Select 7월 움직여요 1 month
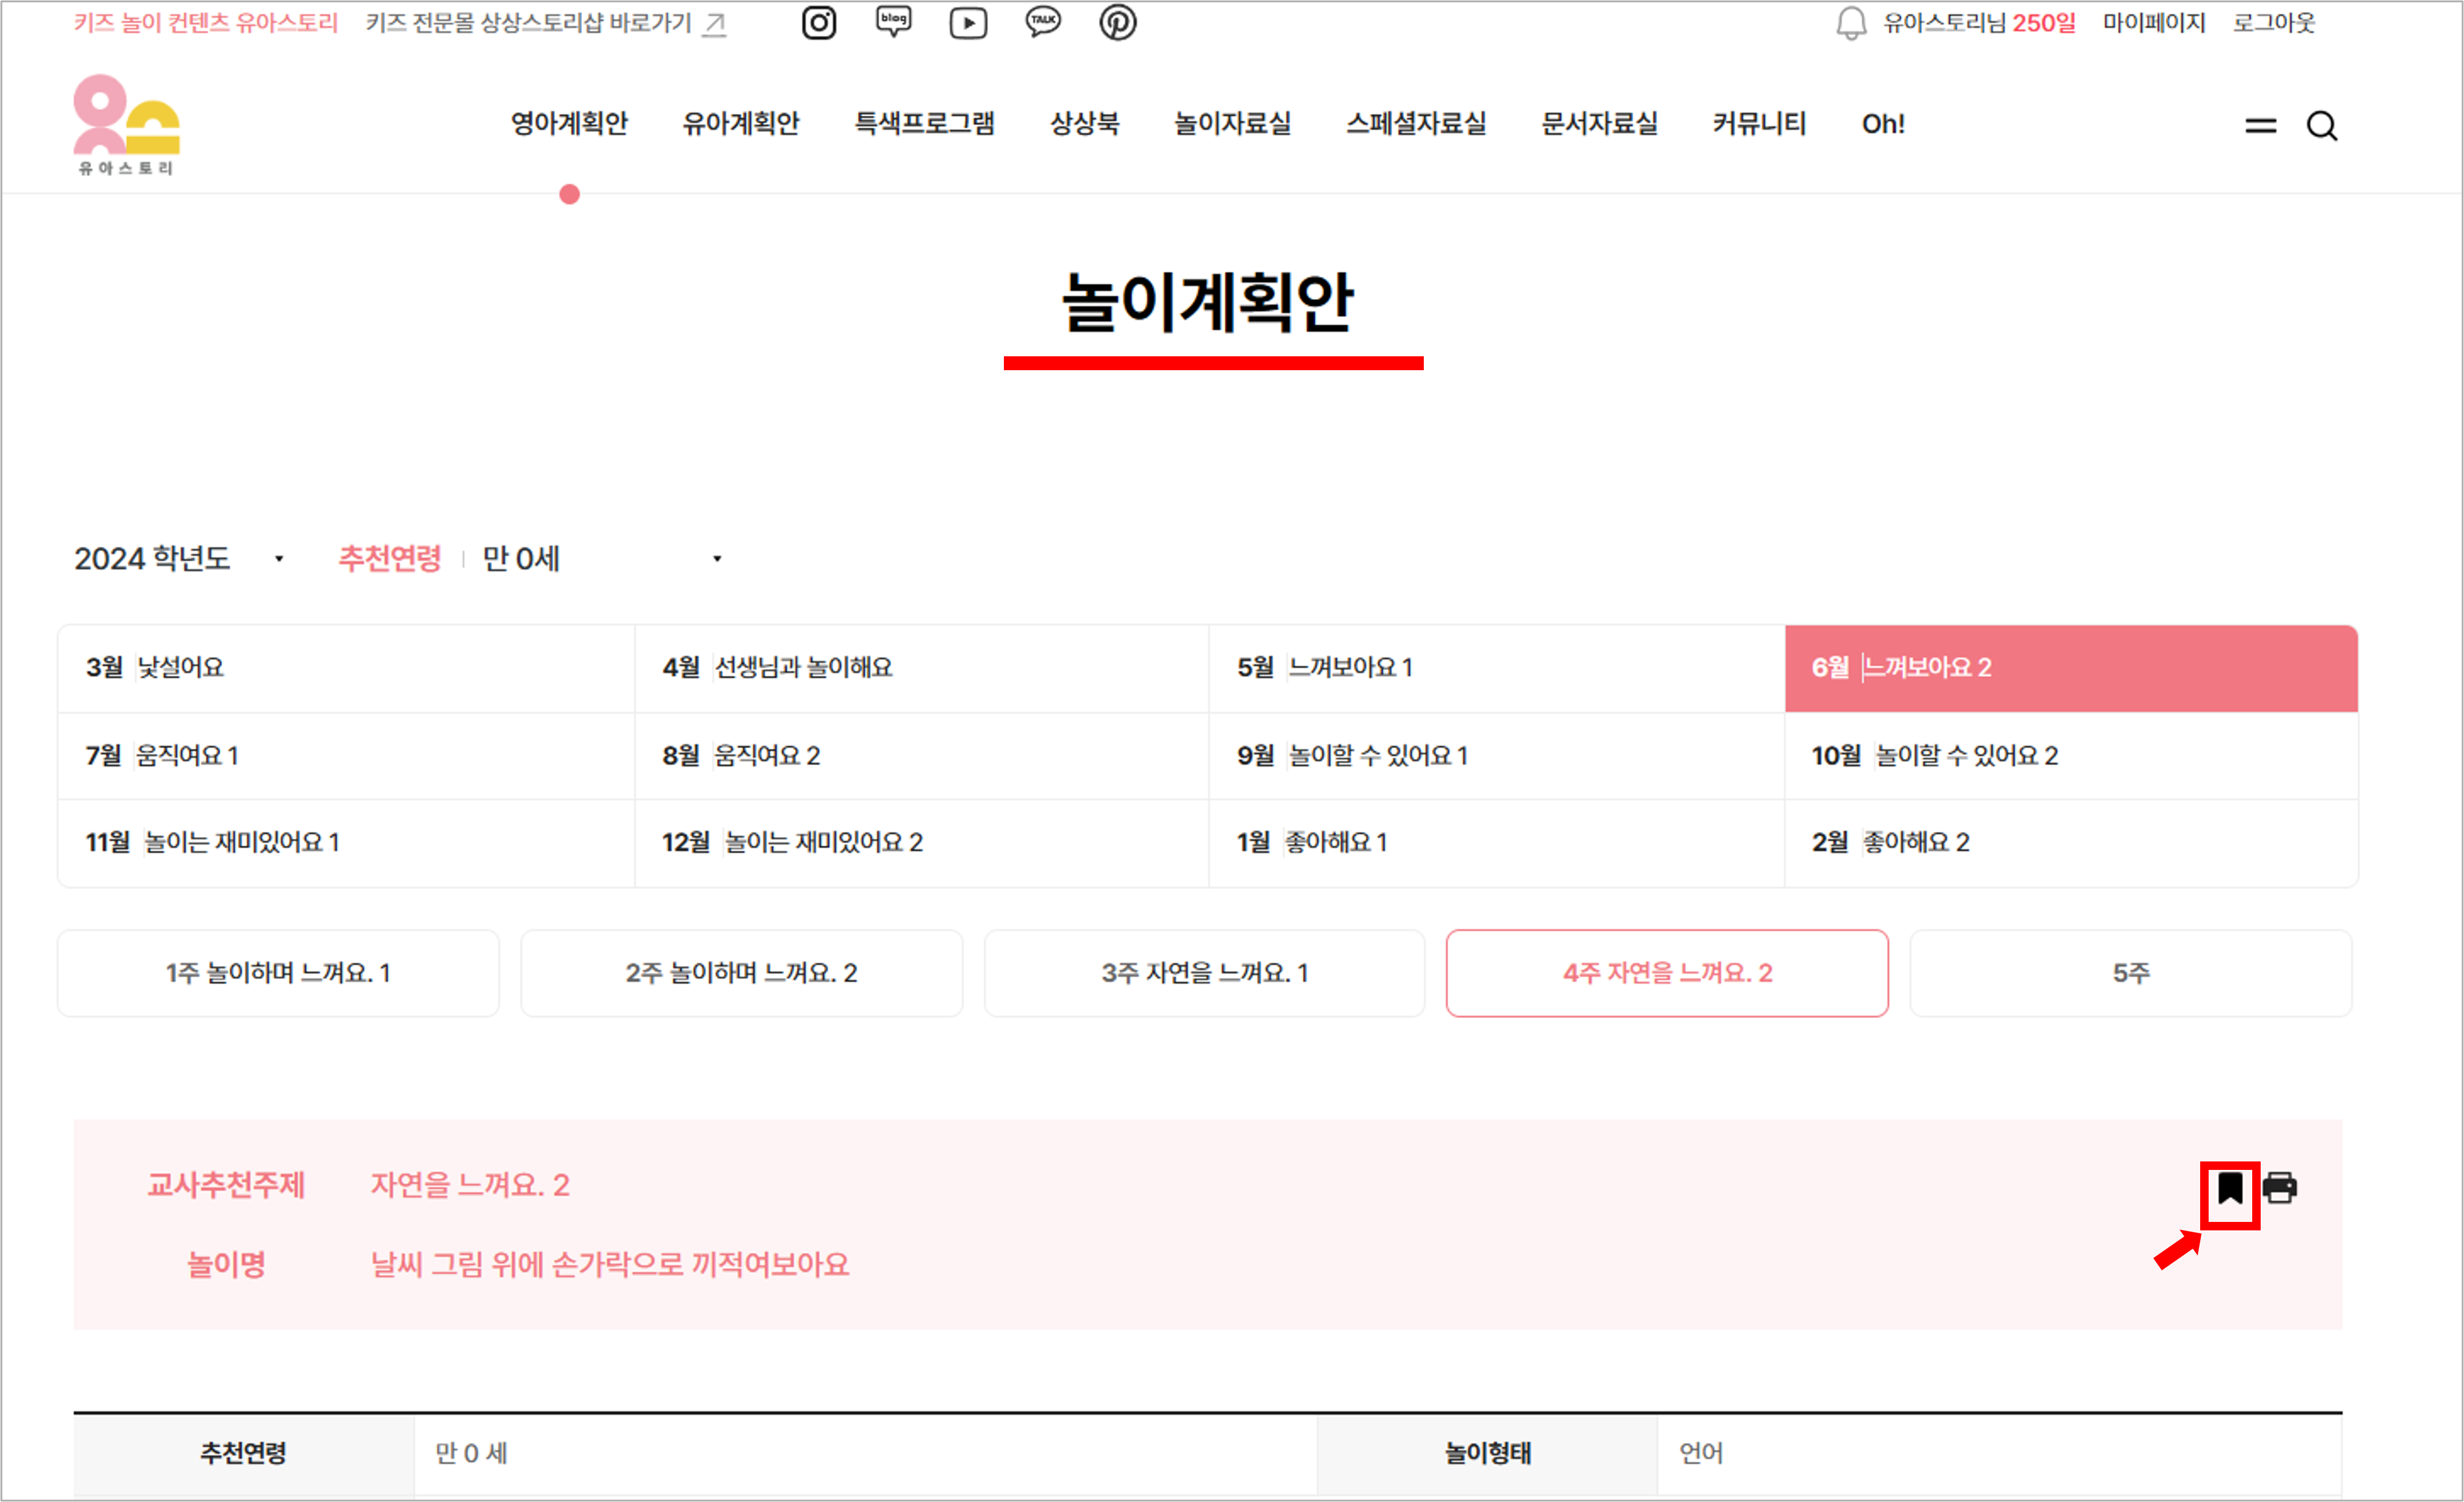Screen dimensions: 2464x1502 pyautogui.click(x=346, y=756)
